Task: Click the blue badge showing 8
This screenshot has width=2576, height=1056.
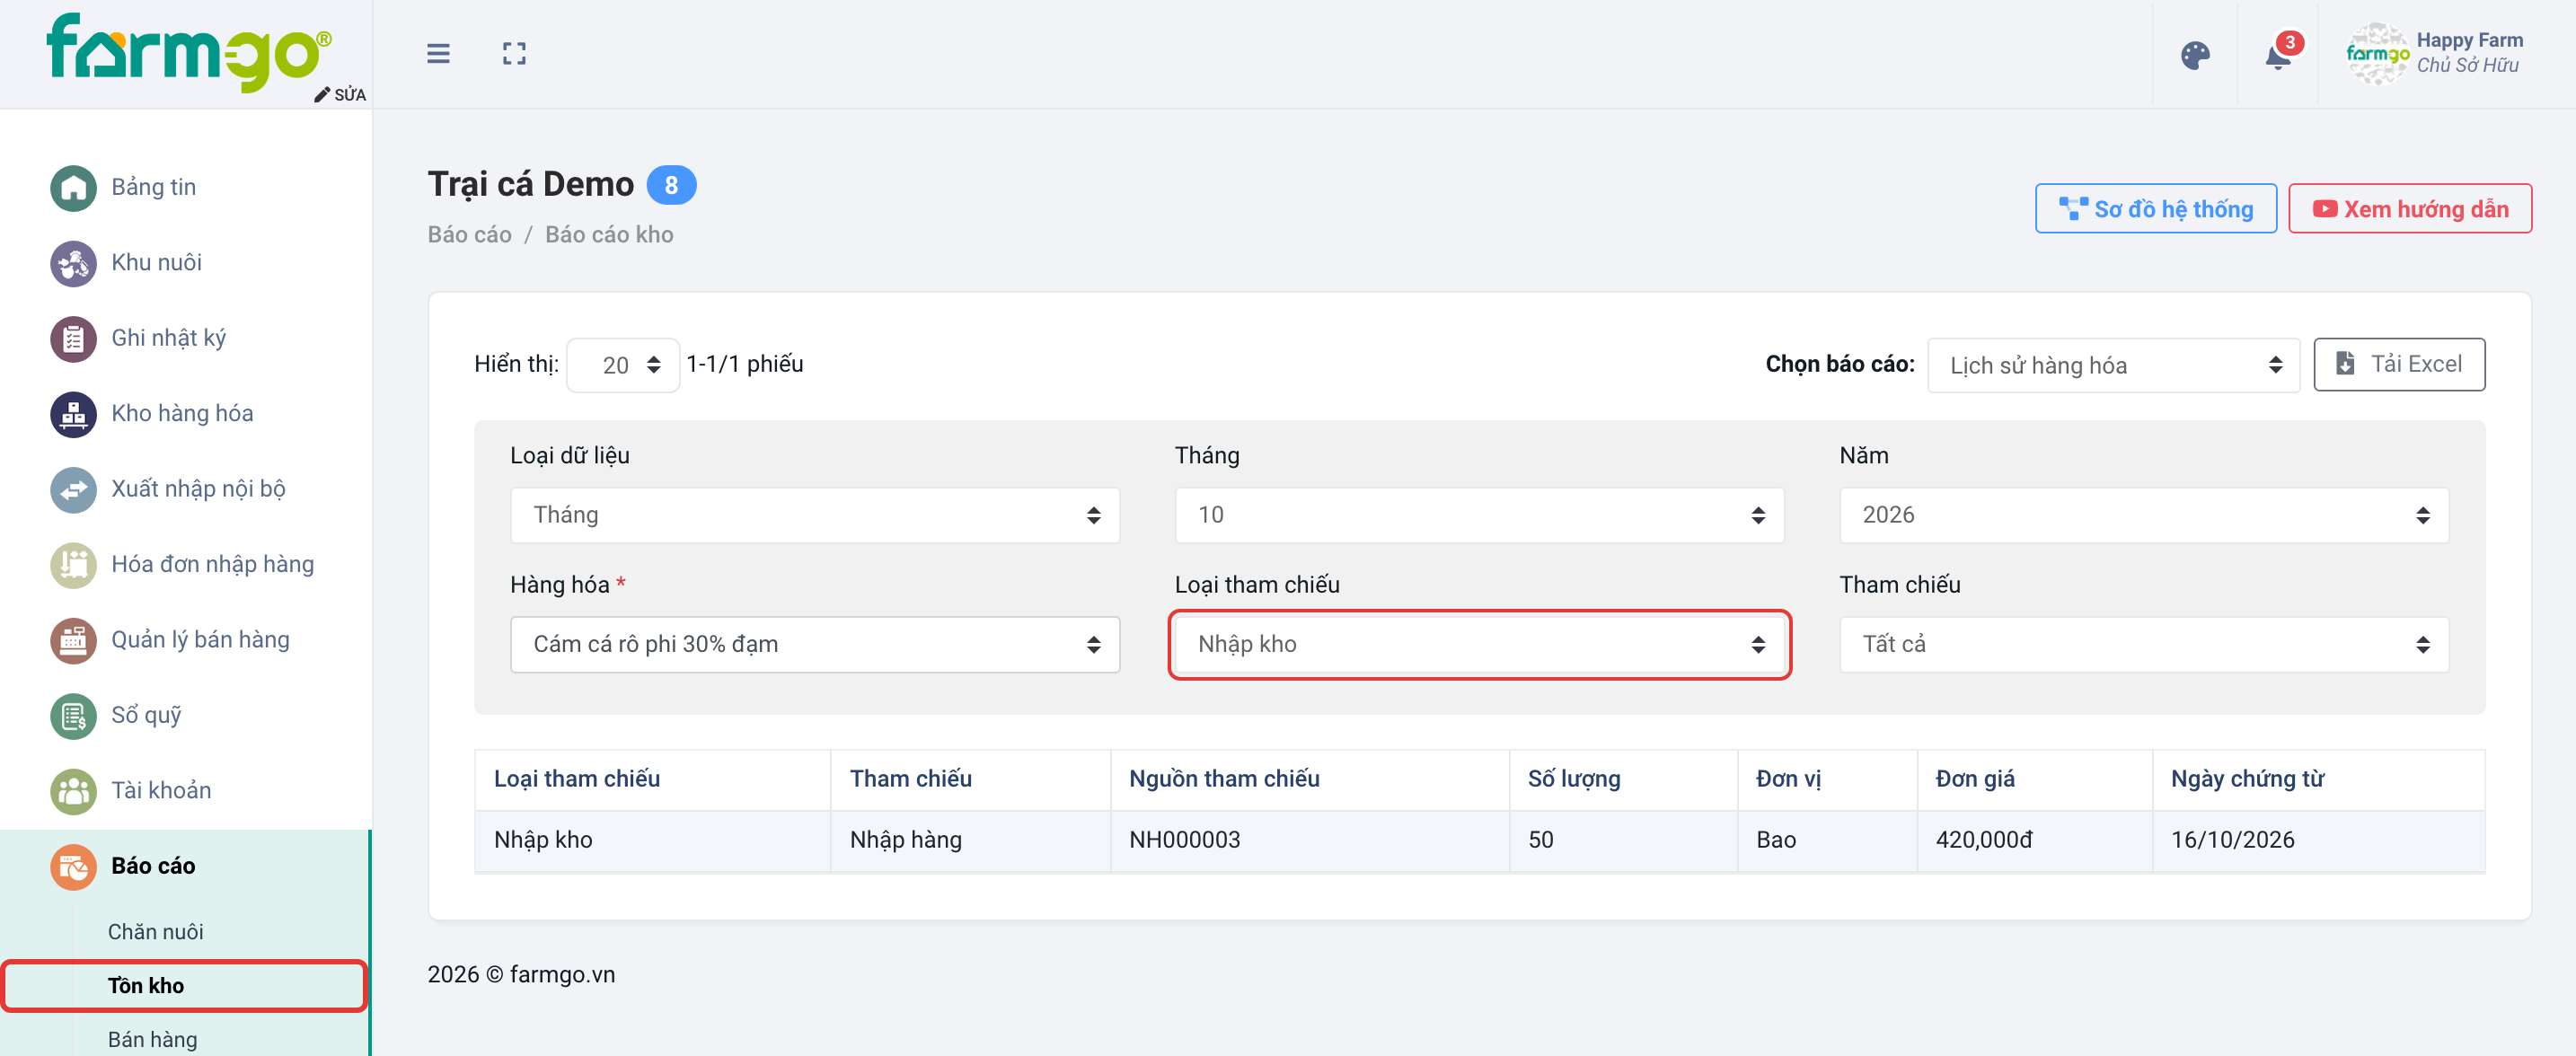Action: click(671, 185)
